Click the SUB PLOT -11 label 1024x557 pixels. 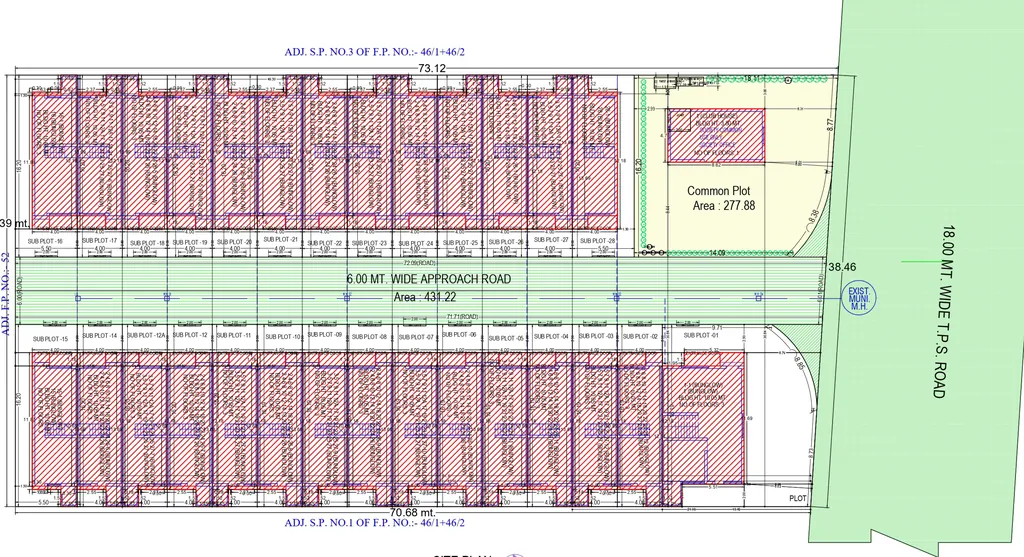234,335
